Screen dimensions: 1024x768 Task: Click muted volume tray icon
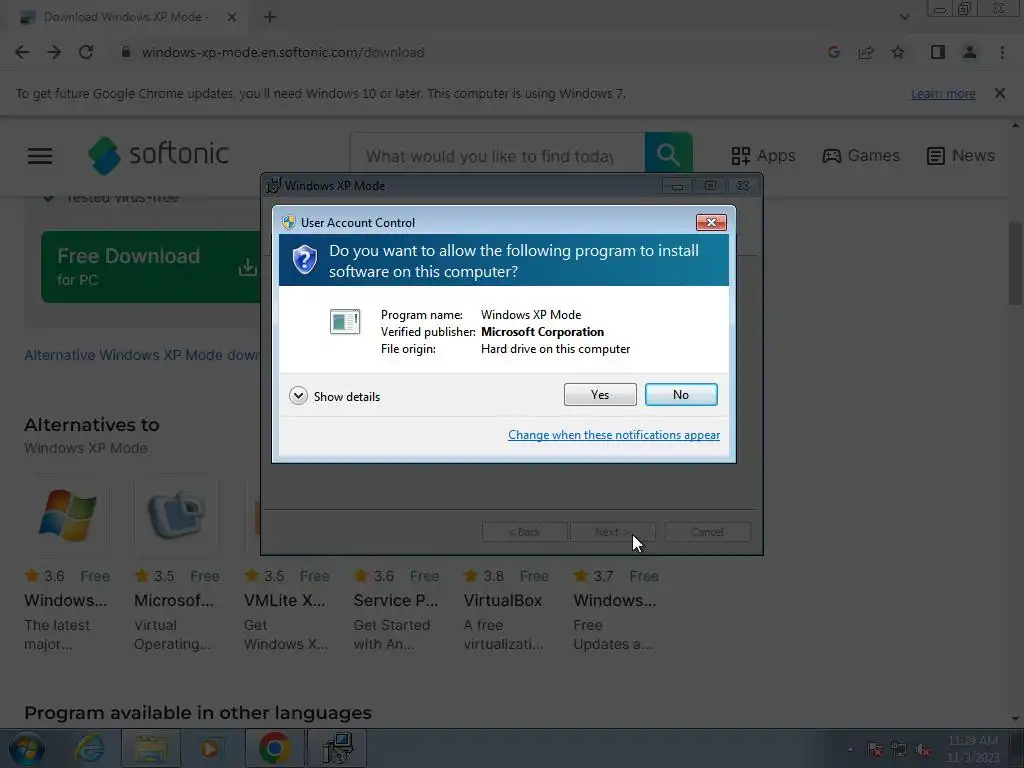point(923,749)
